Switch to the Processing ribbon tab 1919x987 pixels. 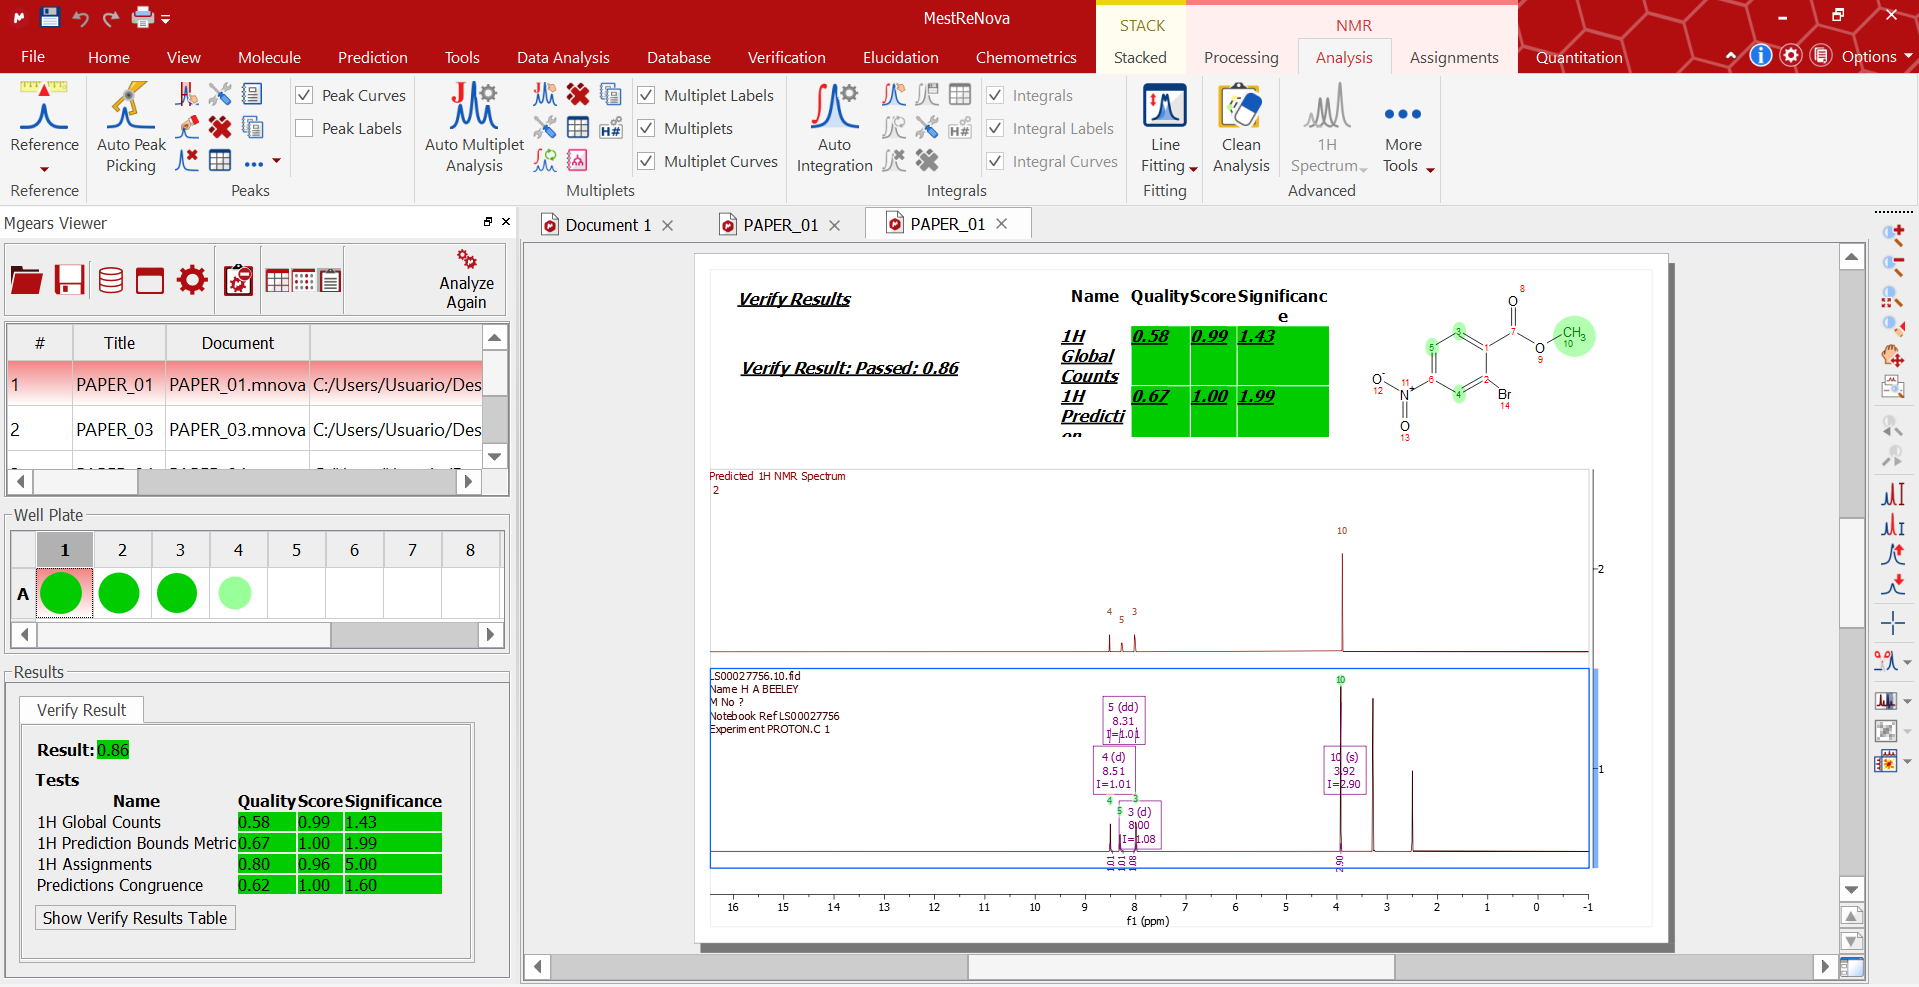point(1240,58)
